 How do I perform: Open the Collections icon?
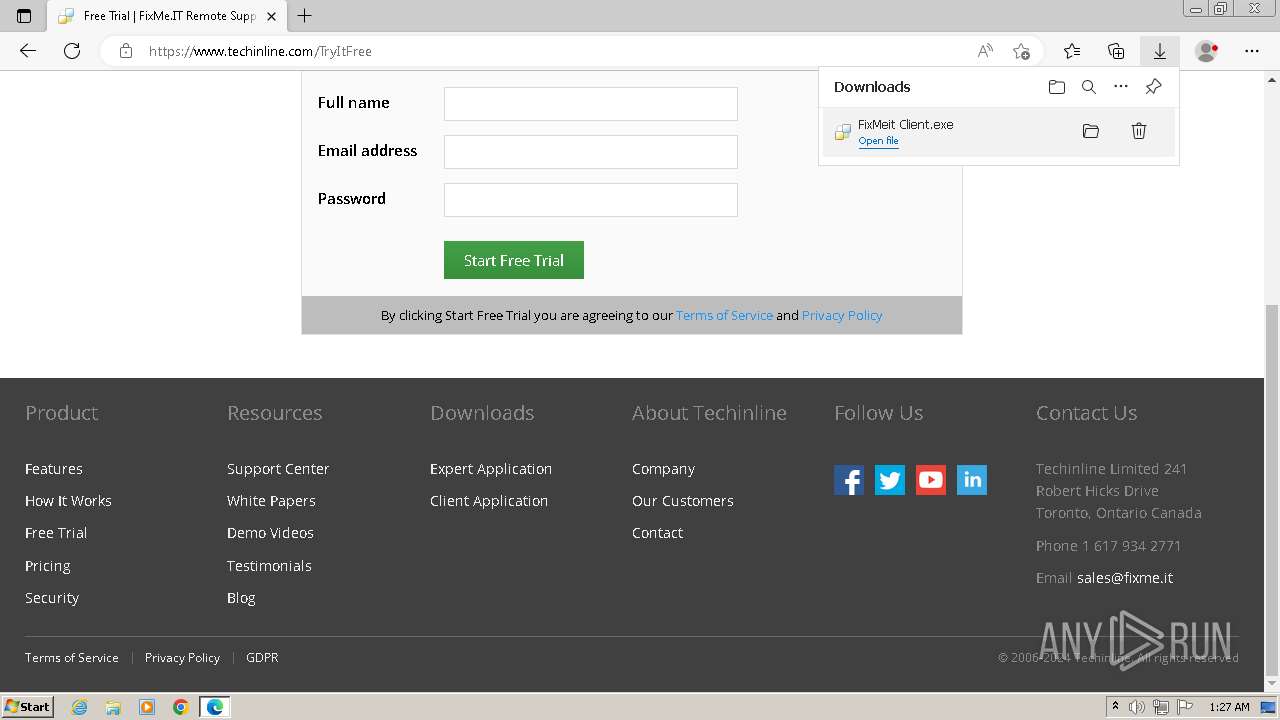1116,51
